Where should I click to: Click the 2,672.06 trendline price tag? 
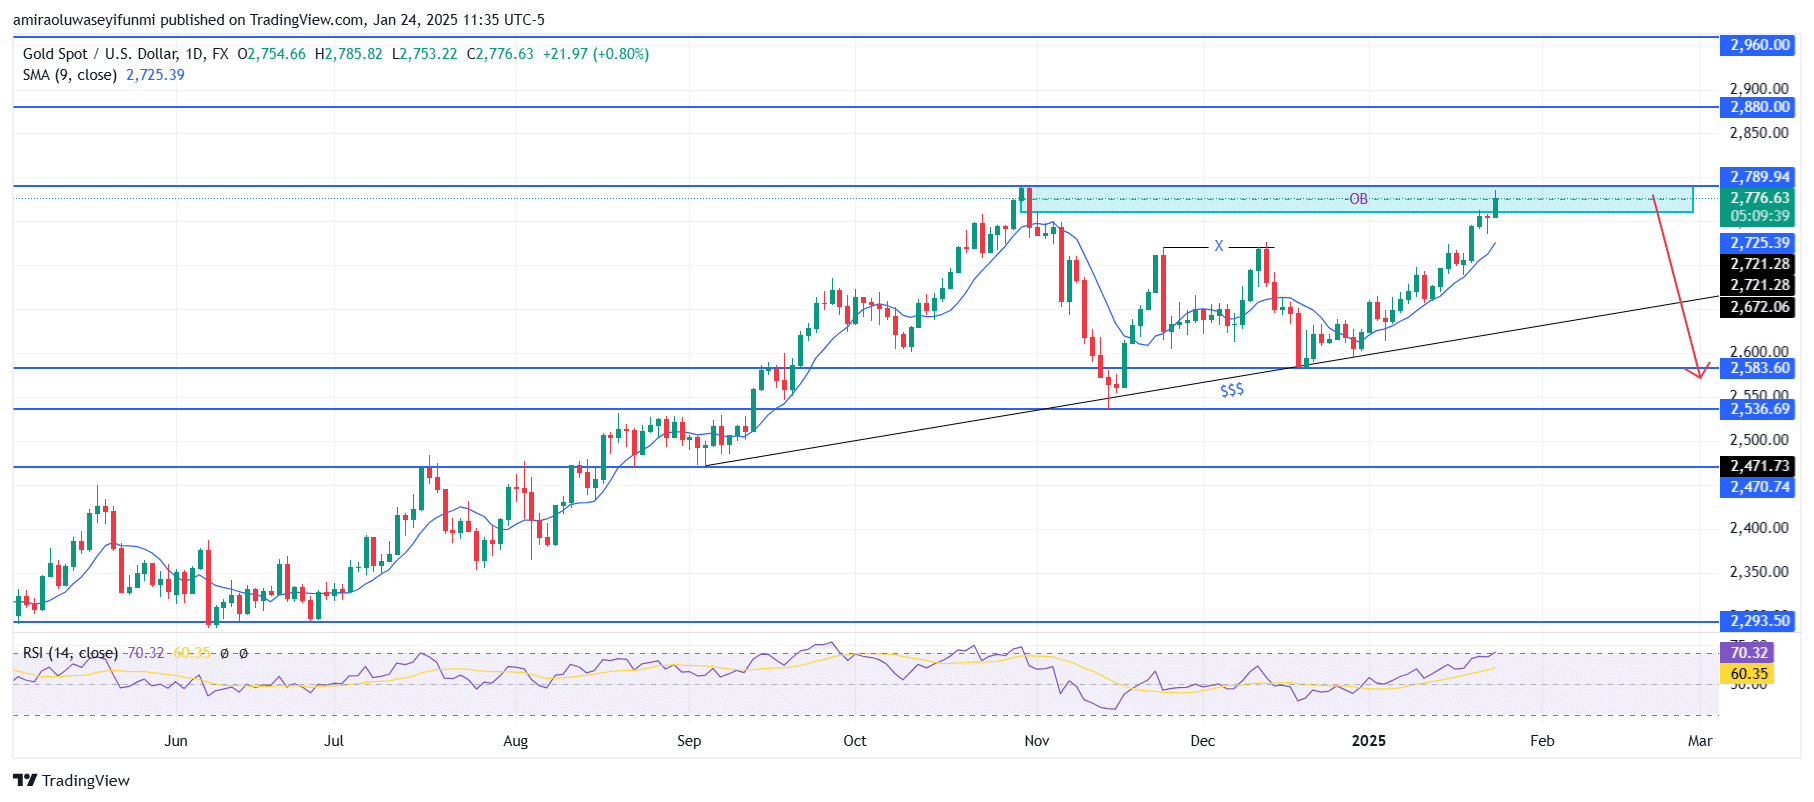1759,308
